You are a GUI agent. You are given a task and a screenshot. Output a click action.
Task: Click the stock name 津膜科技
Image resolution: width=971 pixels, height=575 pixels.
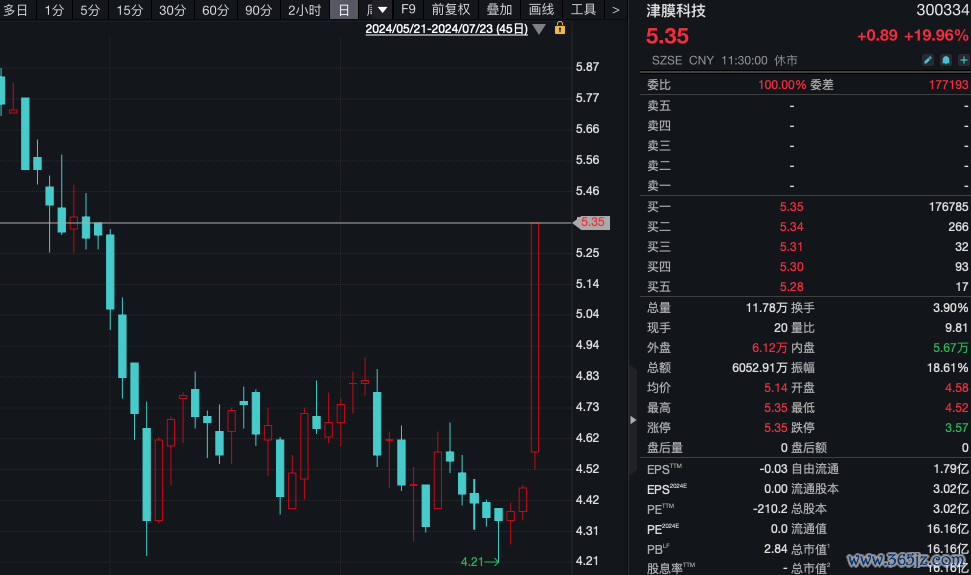(676, 11)
